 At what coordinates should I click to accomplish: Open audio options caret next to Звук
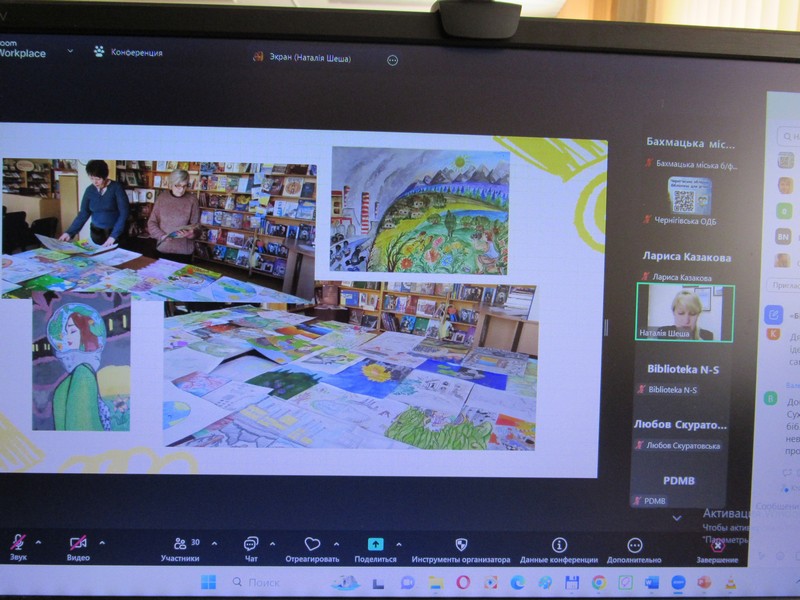39,542
